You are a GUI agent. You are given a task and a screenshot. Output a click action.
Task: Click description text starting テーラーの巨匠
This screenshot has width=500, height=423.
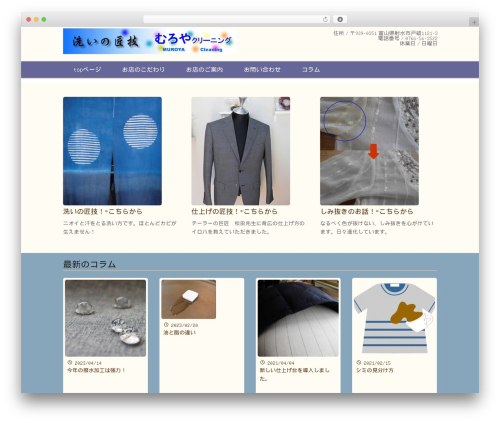point(248,227)
